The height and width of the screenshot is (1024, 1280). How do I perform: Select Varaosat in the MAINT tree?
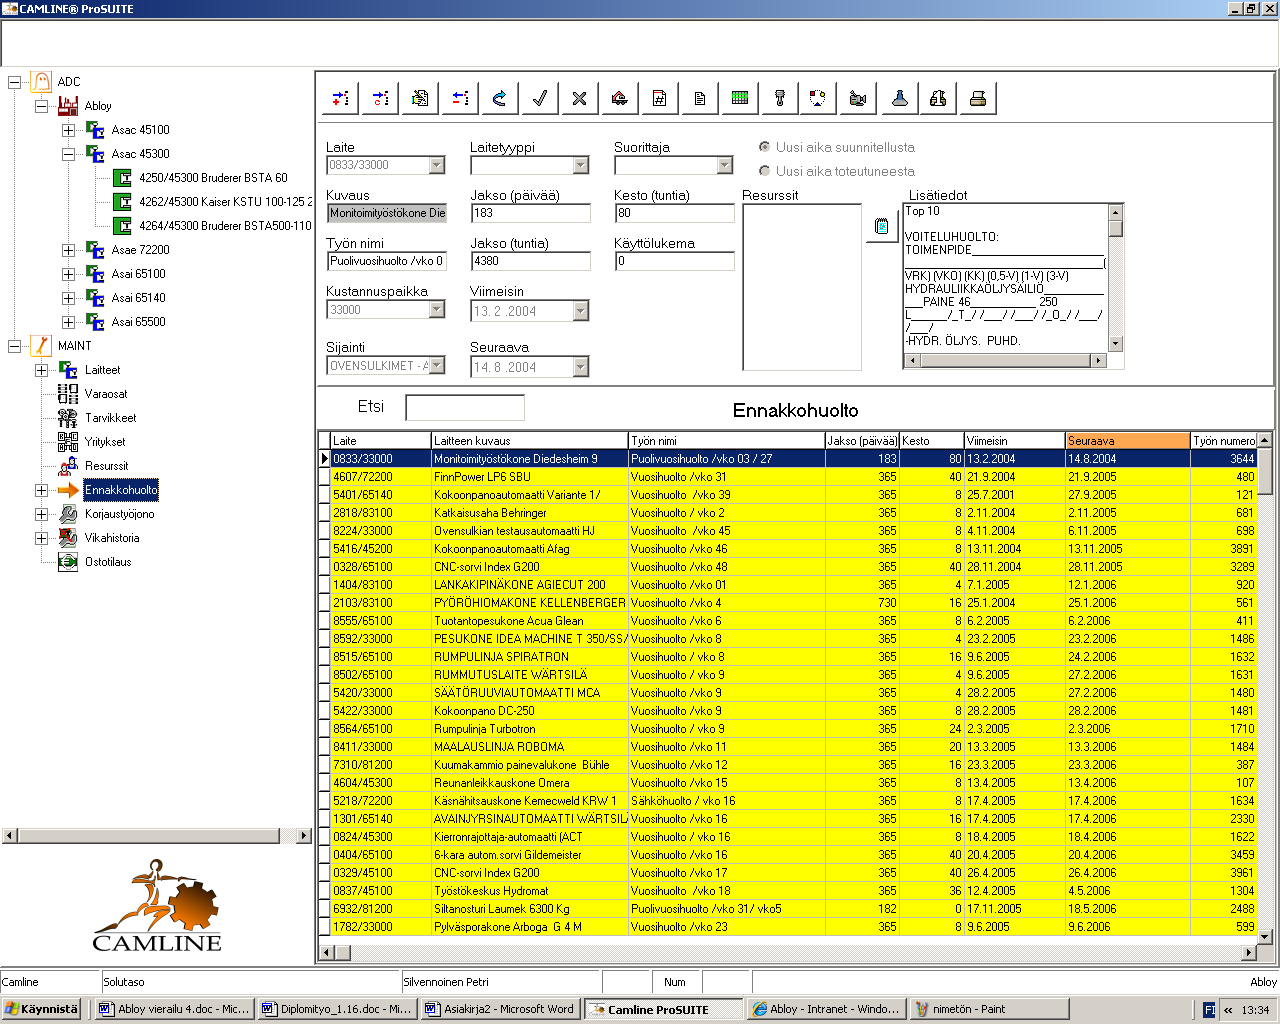pyautogui.click(x=106, y=394)
